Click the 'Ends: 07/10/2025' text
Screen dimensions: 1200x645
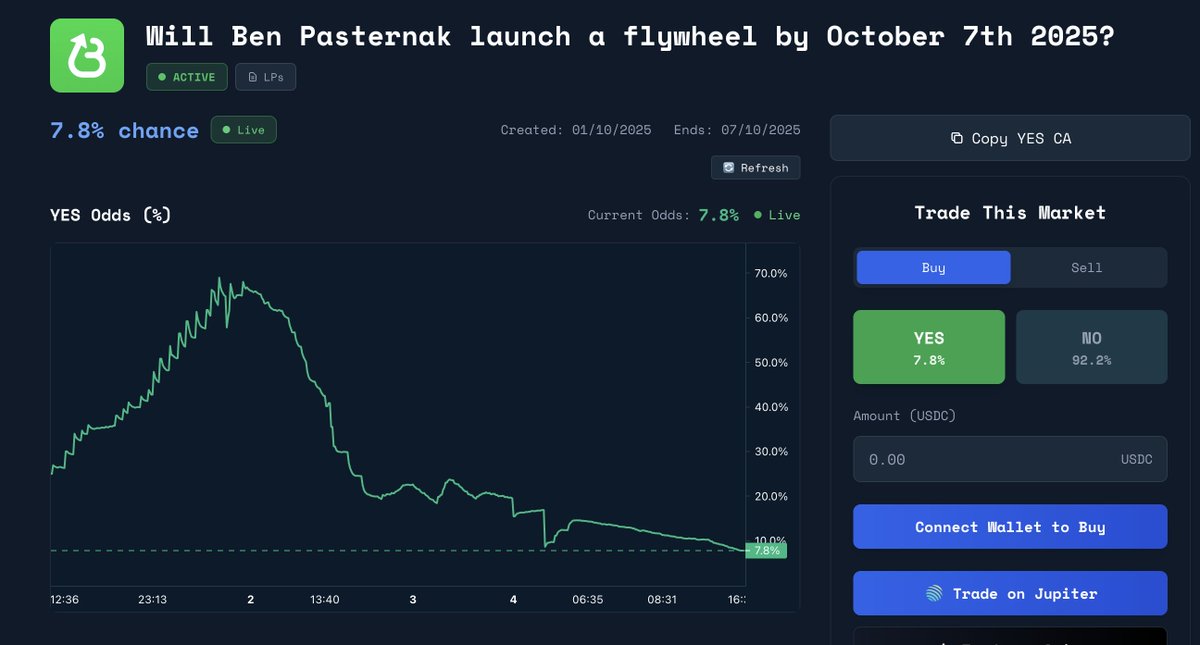[737, 130]
